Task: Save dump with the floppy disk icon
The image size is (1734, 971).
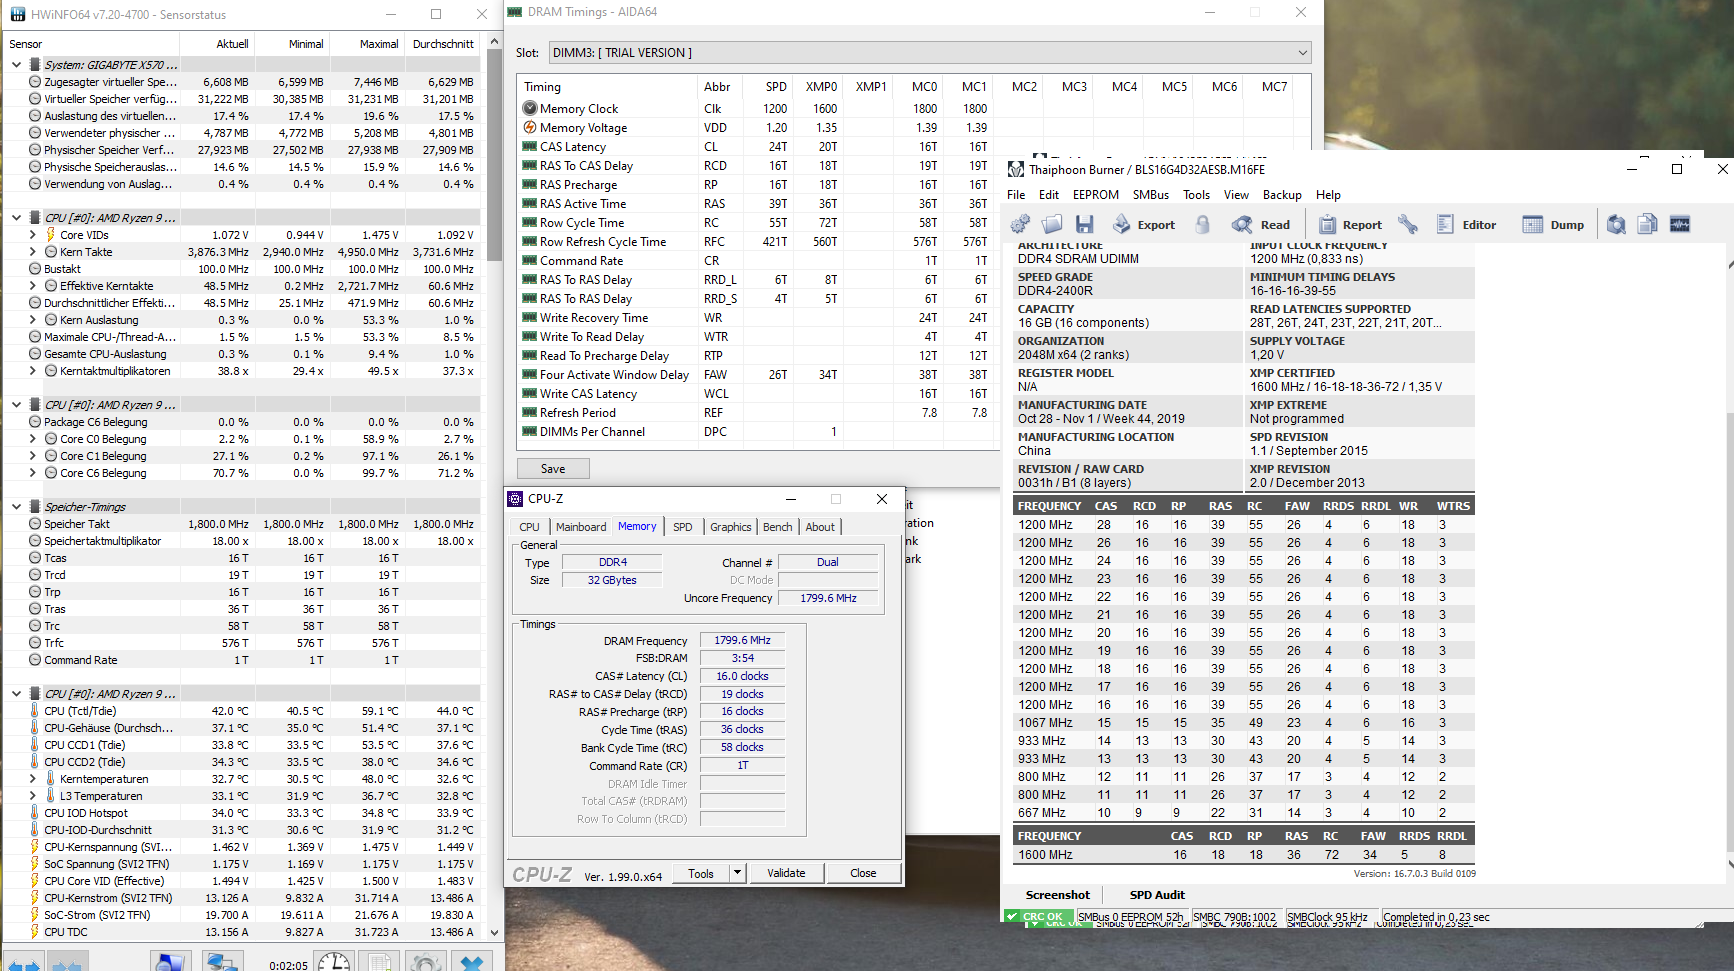Action: point(1085,224)
